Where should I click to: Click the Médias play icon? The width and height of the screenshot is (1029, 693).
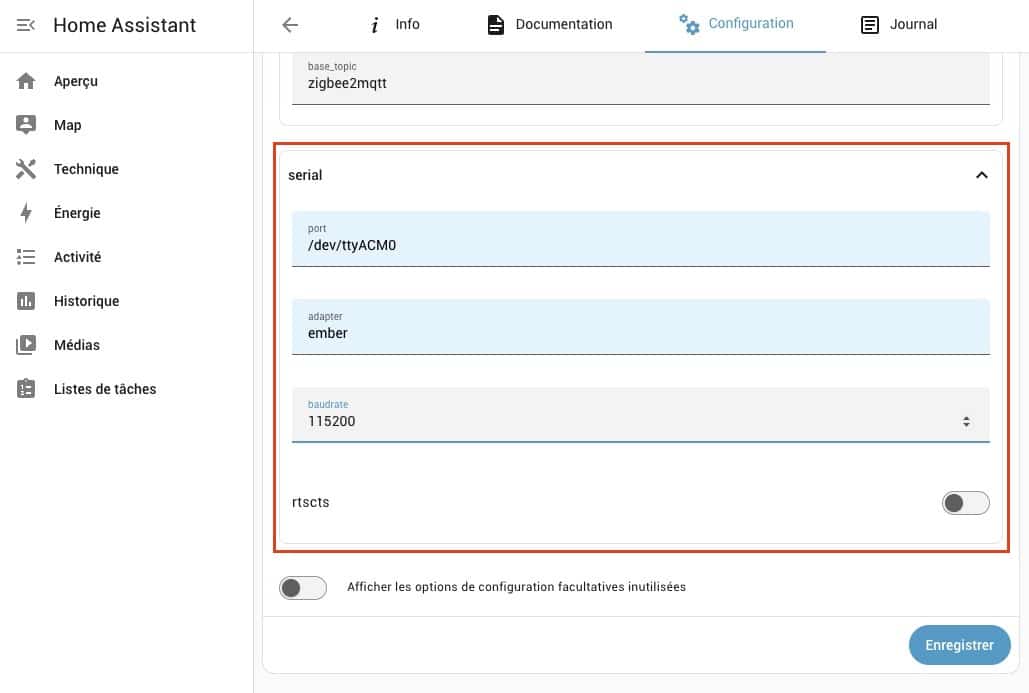pos(26,345)
